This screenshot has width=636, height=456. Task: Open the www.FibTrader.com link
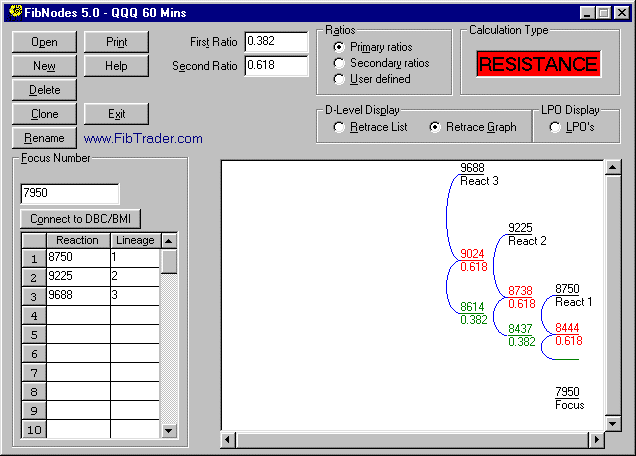pyautogui.click(x=143, y=138)
